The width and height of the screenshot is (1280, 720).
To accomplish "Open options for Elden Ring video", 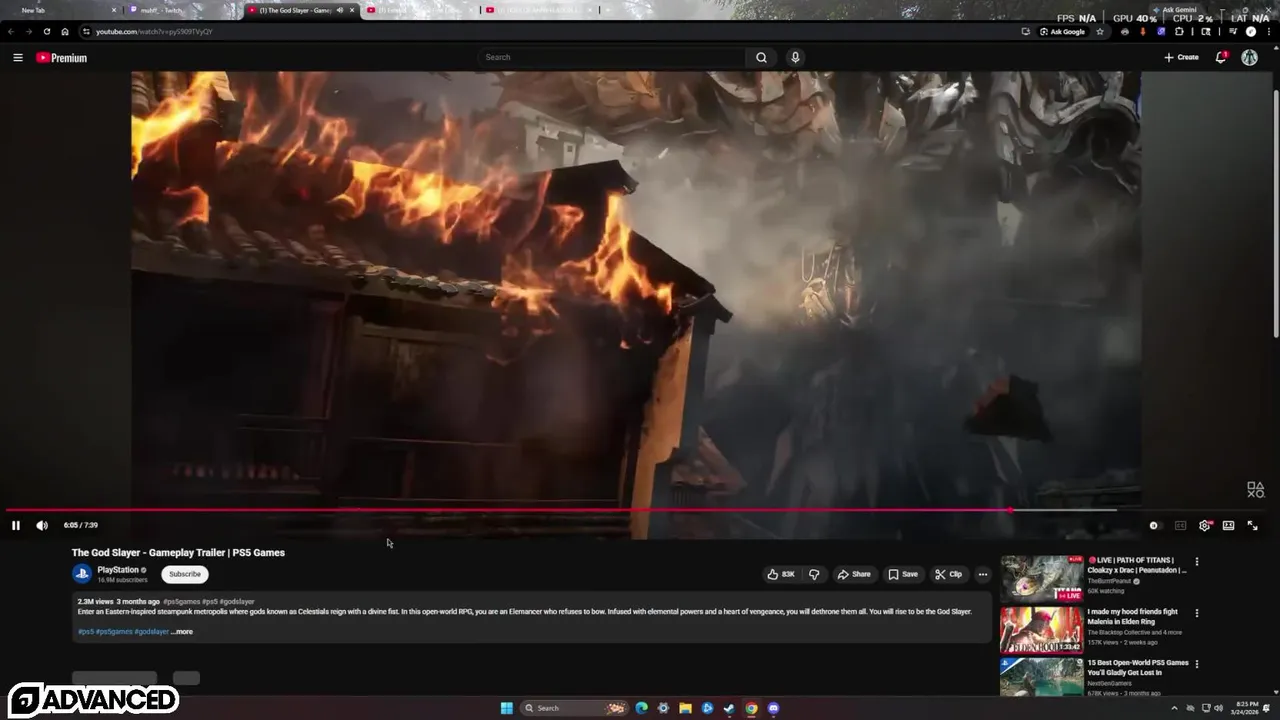I will (1196, 613).
